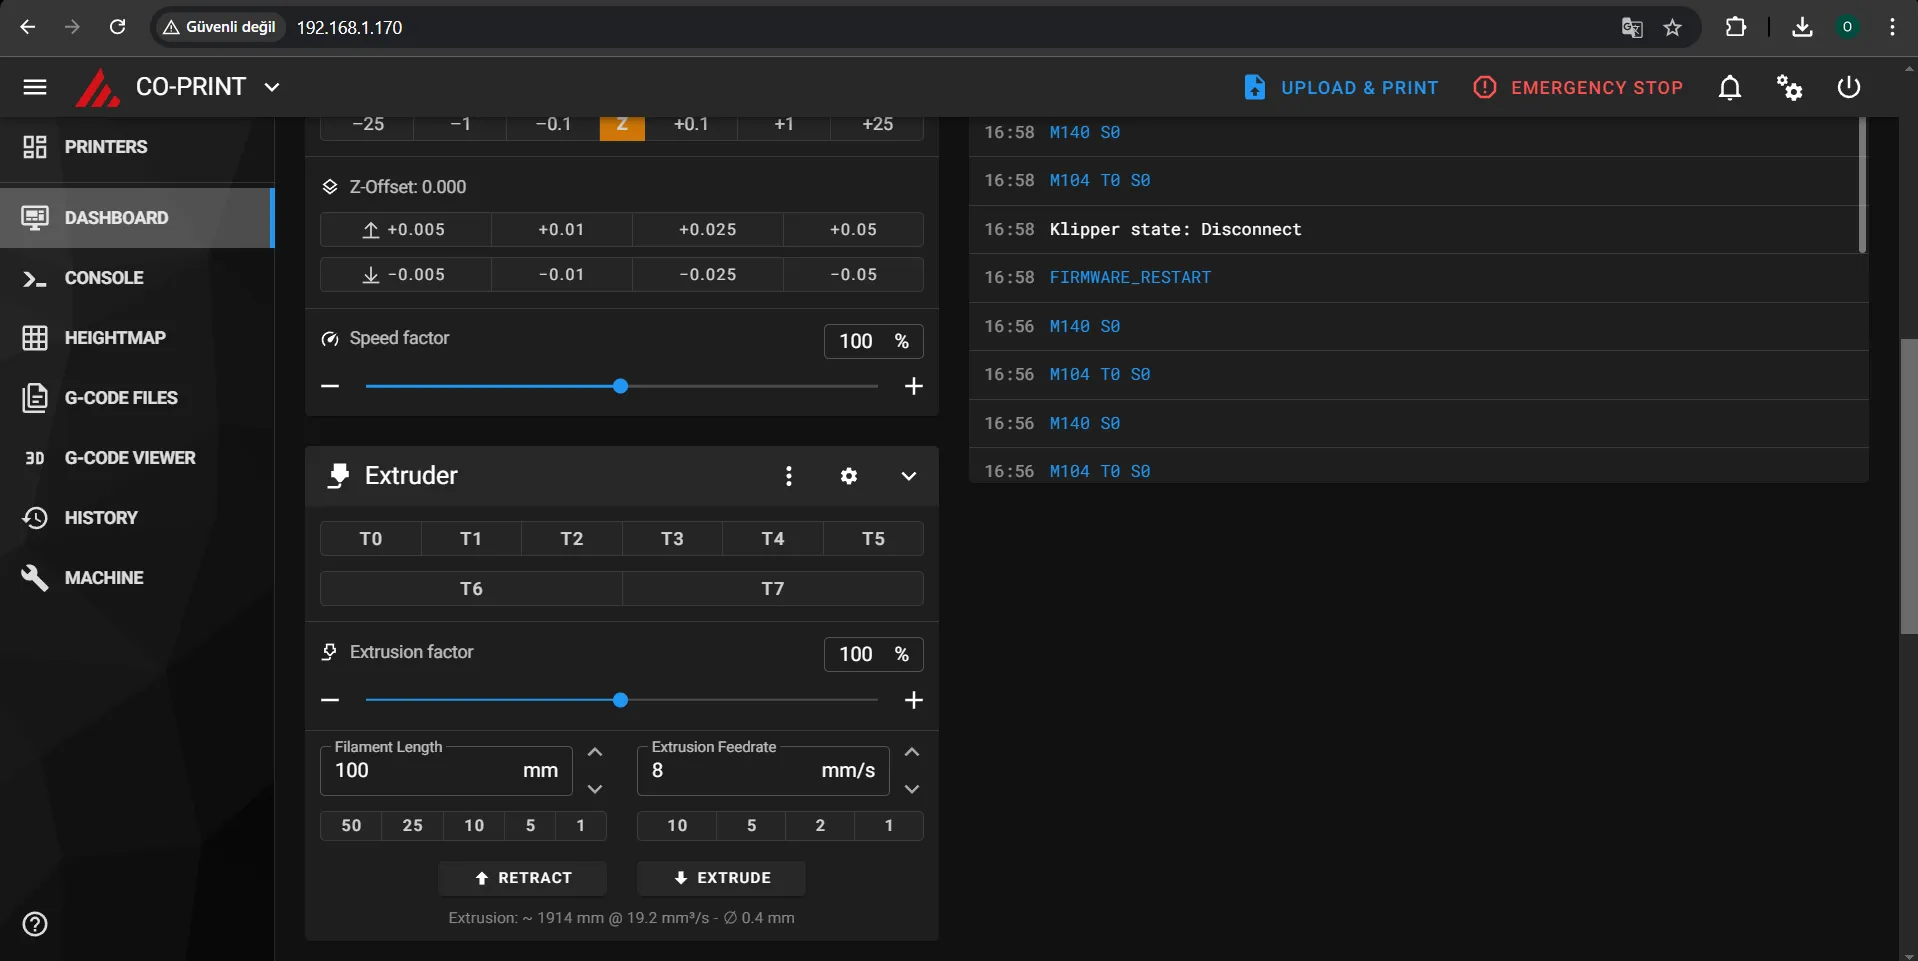1918x961 pixels.
Task: Open G-CODE FILES page
Action: tap(137, 397)
